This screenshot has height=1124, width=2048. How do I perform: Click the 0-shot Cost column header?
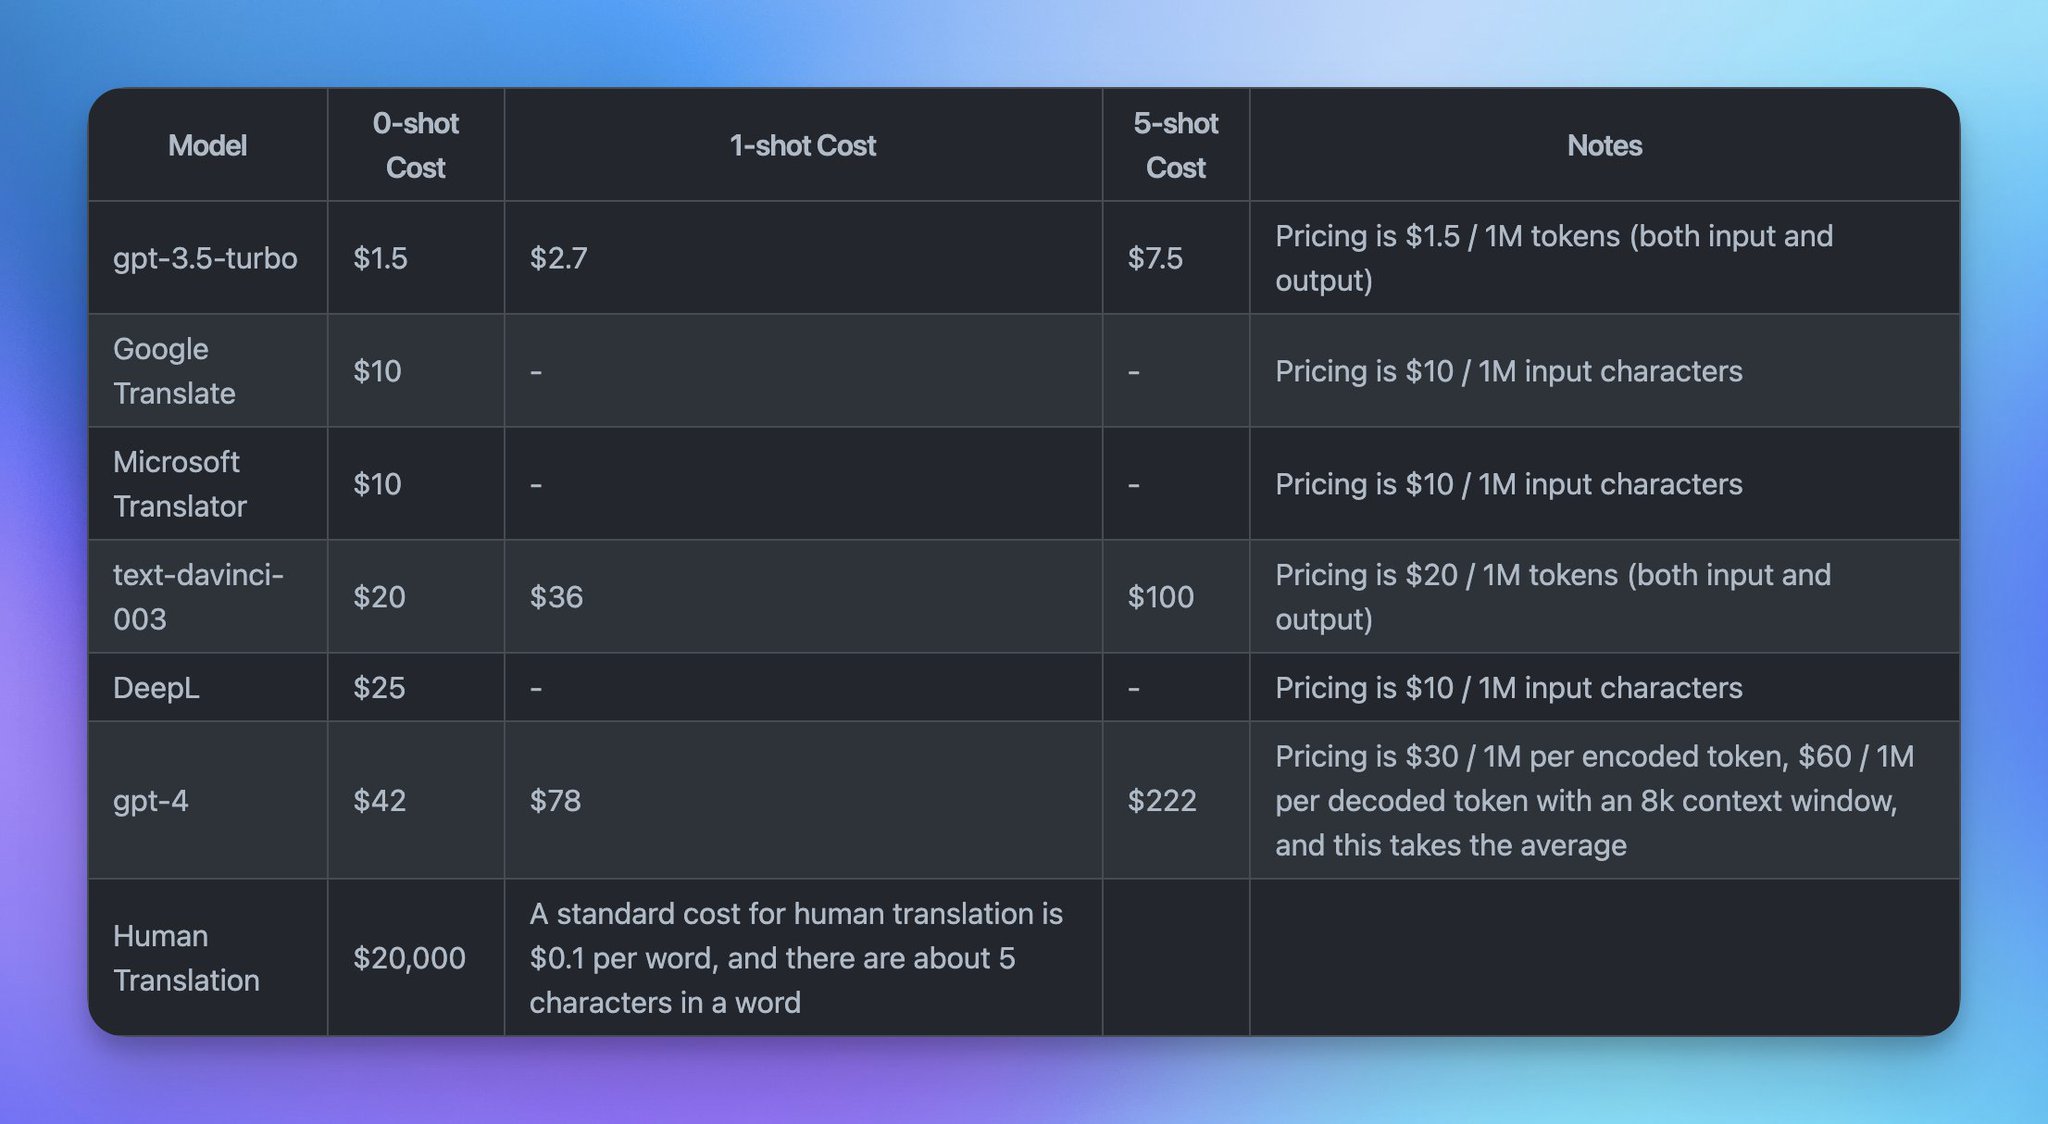[415, 146]
